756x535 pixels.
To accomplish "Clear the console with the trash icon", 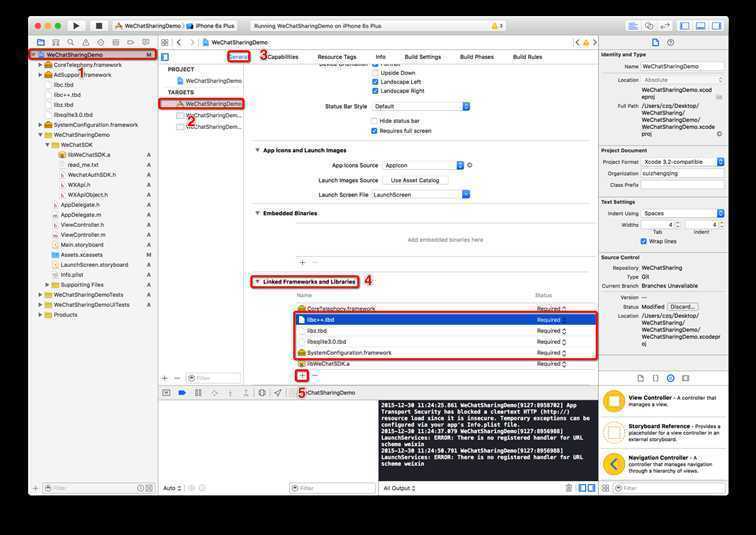I will (x=569, y=488).
